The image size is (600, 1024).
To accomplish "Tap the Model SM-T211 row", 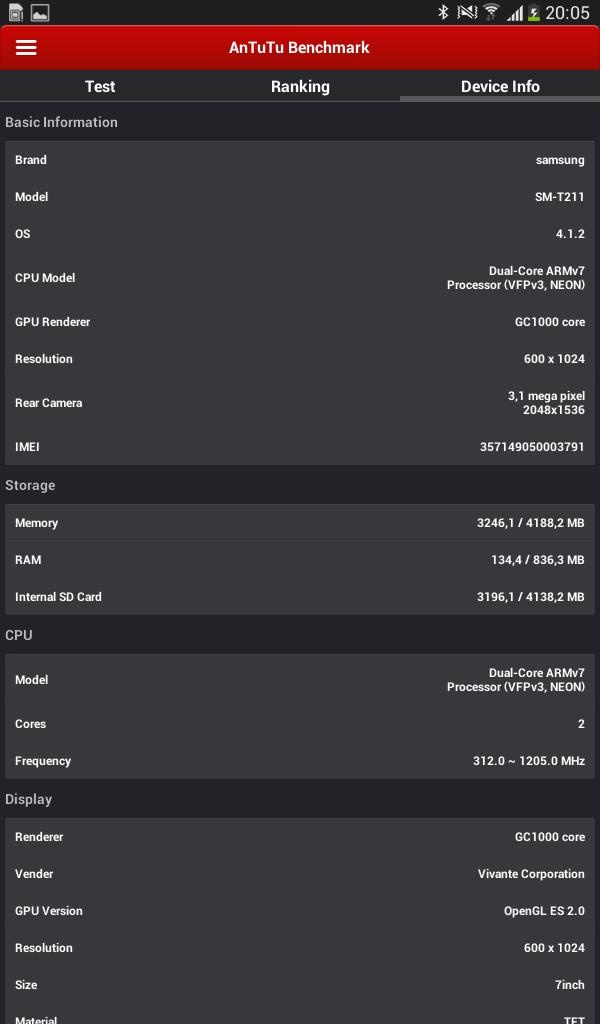I will (x=300, y=197).
